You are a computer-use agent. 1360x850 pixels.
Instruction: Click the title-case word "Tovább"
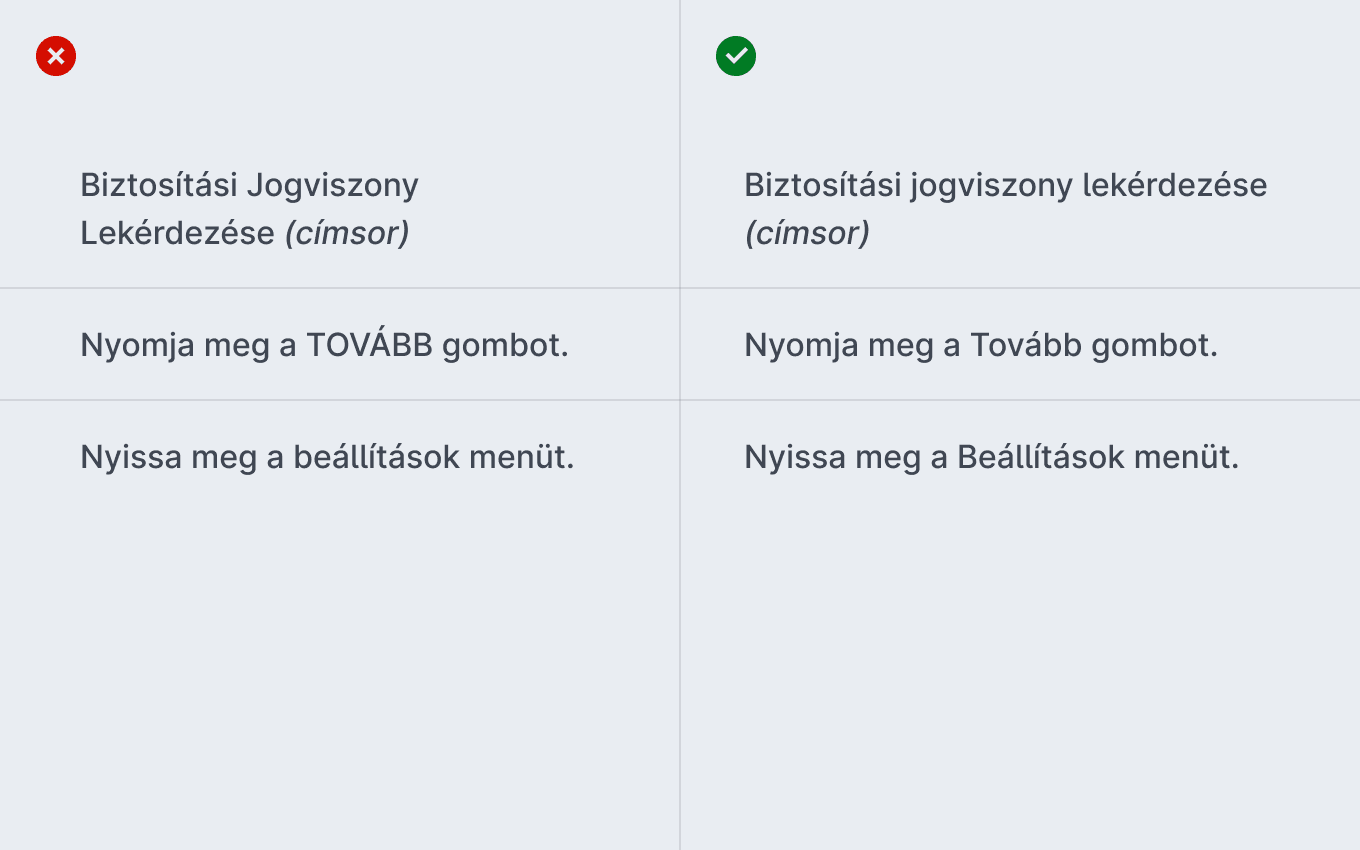[x=1026, y=345]
